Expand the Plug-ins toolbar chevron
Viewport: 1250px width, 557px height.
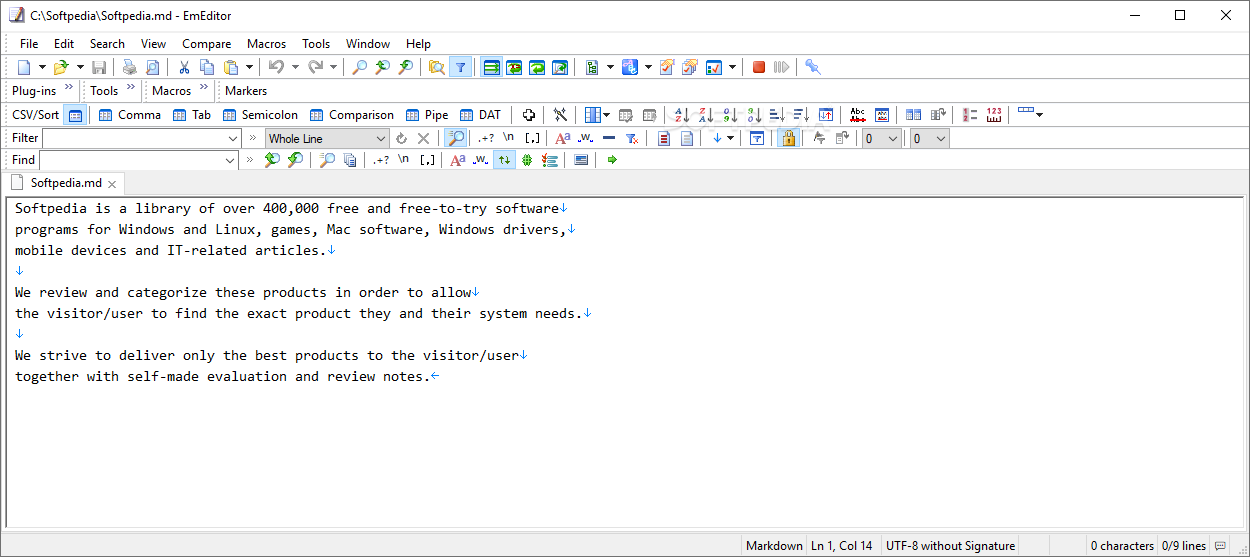click(x=69, y=88)
